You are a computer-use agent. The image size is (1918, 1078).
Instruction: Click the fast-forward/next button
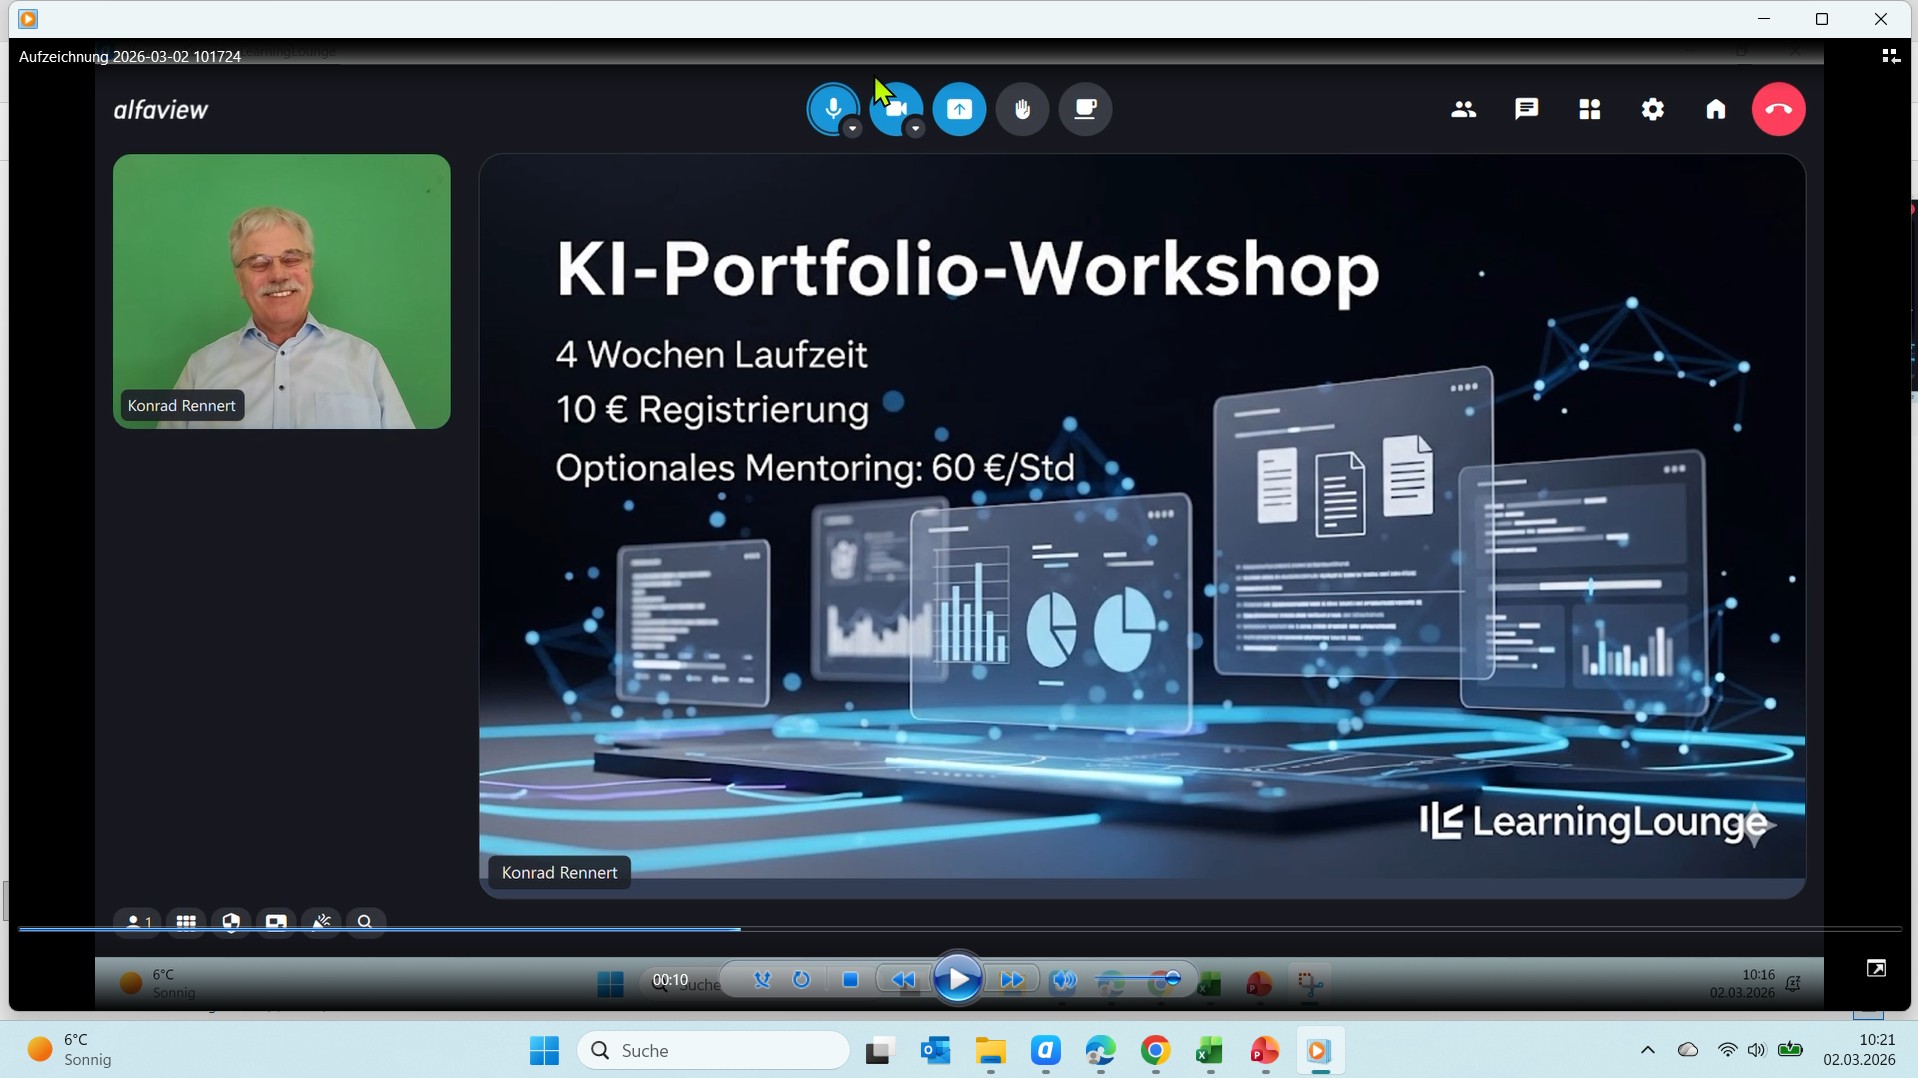pos(1012,980)
